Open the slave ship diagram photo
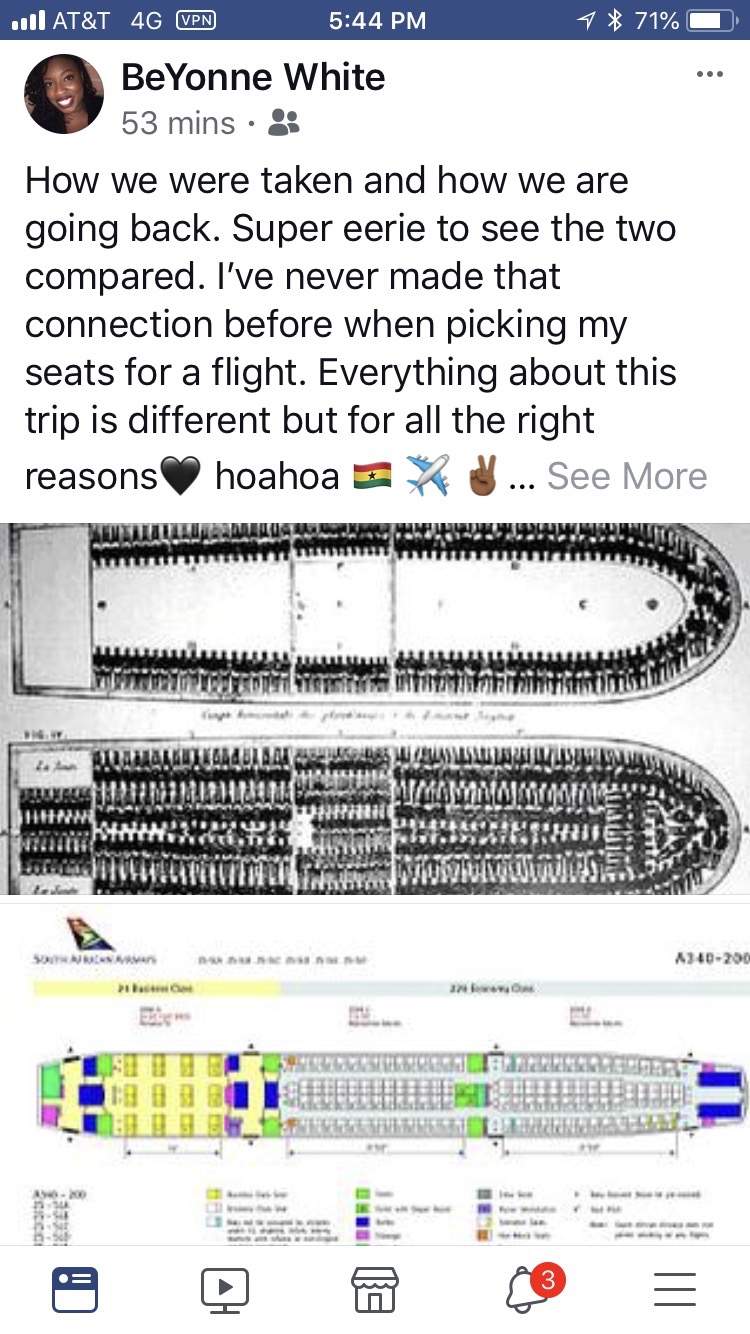 point(375,708)
